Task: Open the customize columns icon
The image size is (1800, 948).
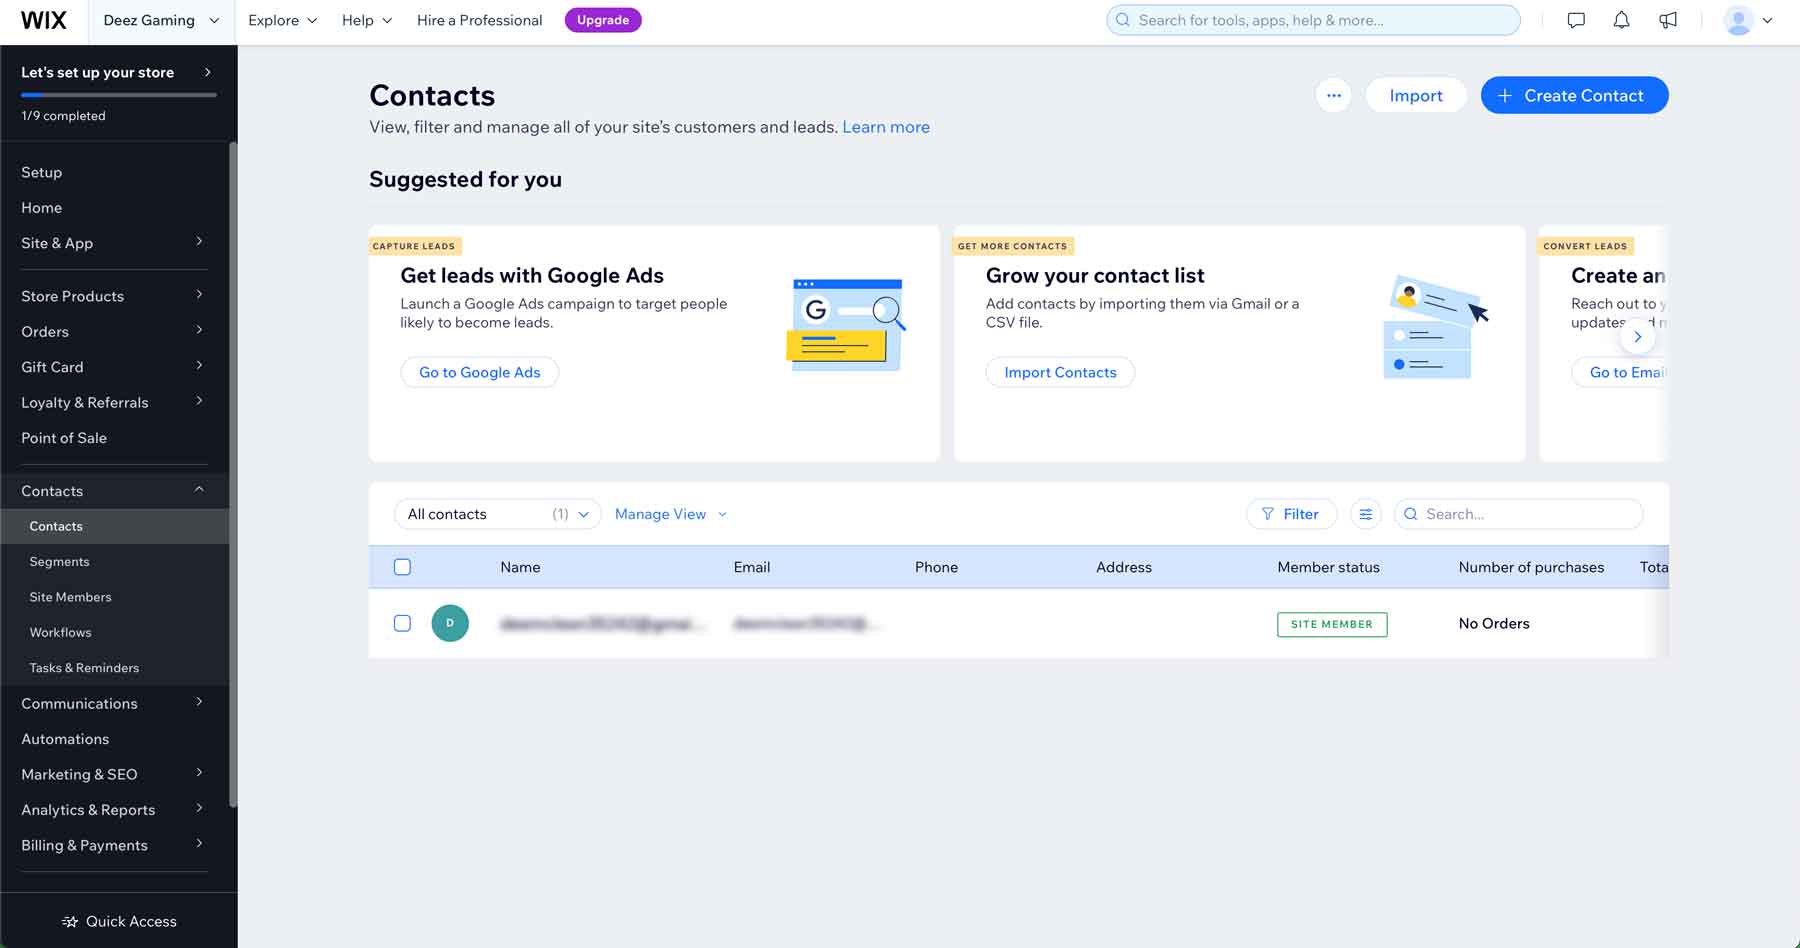Action: tap(1365, 514)
